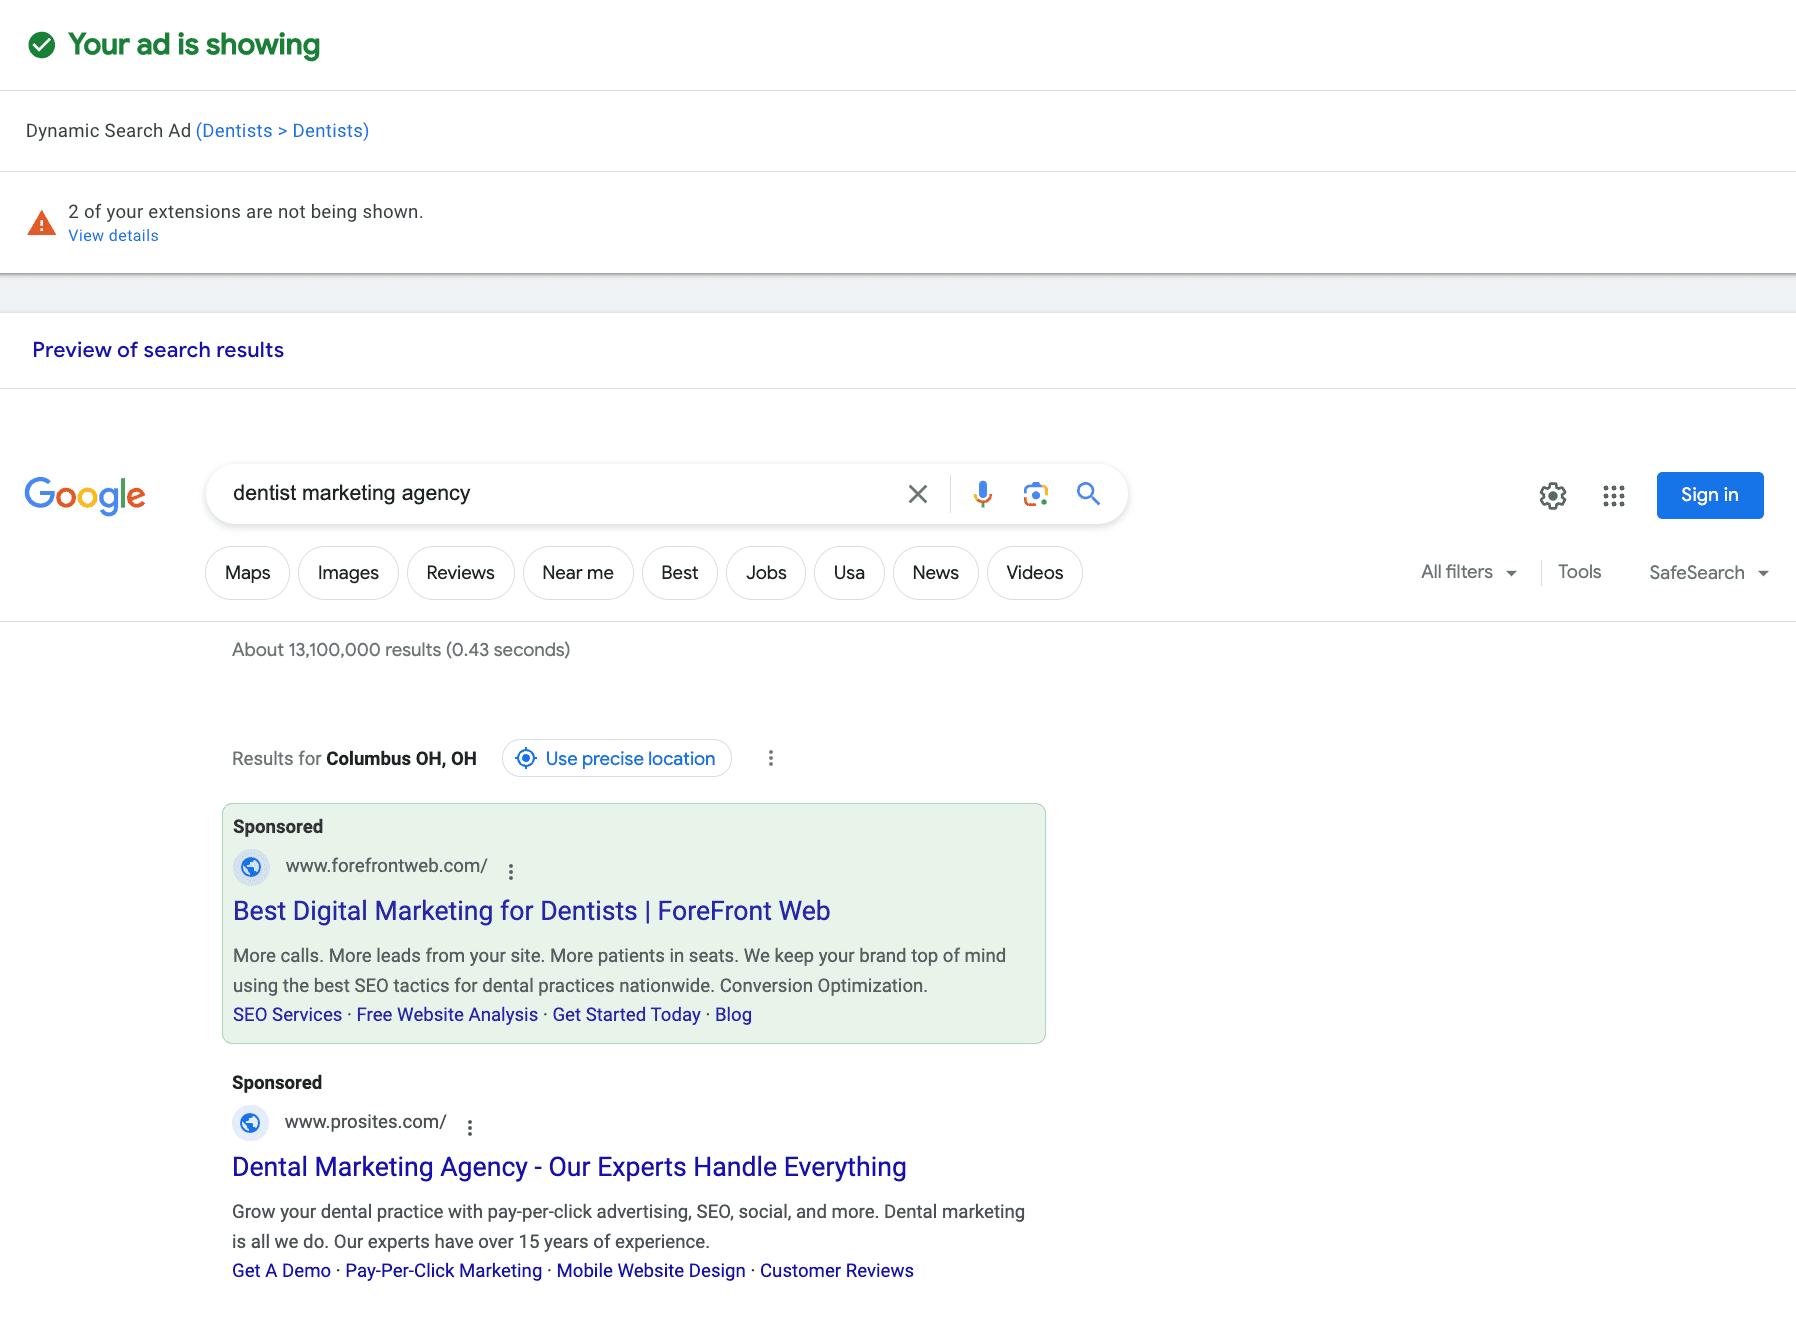Click the orange warning triangle icon
1796x1324 pixels.
coord(41,223)
